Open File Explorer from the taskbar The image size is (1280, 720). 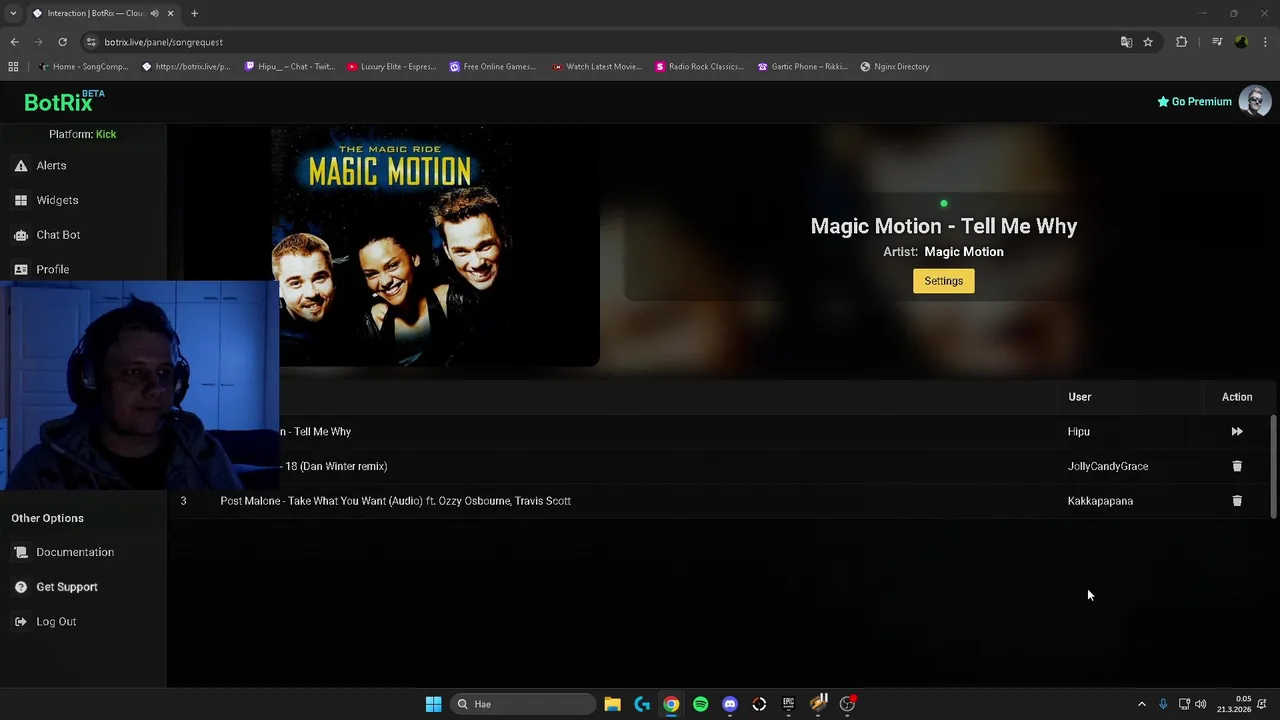612,704
